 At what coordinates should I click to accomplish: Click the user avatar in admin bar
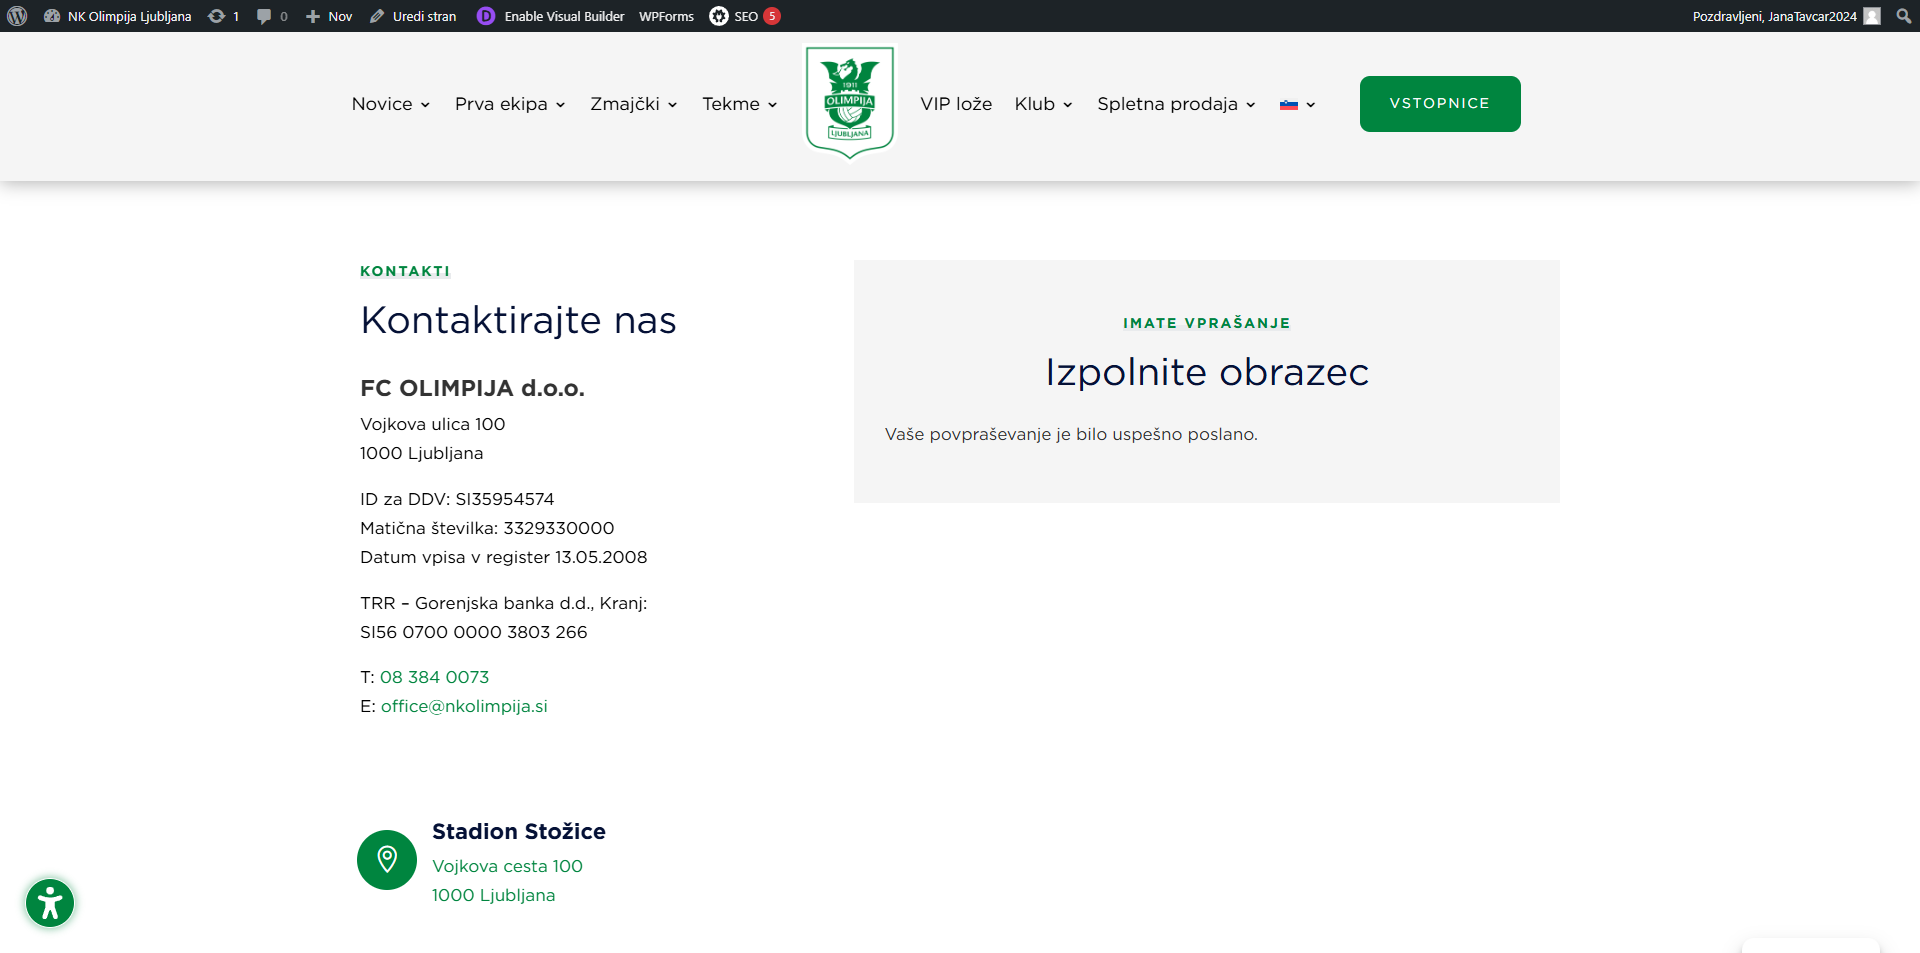[1872, 16]
